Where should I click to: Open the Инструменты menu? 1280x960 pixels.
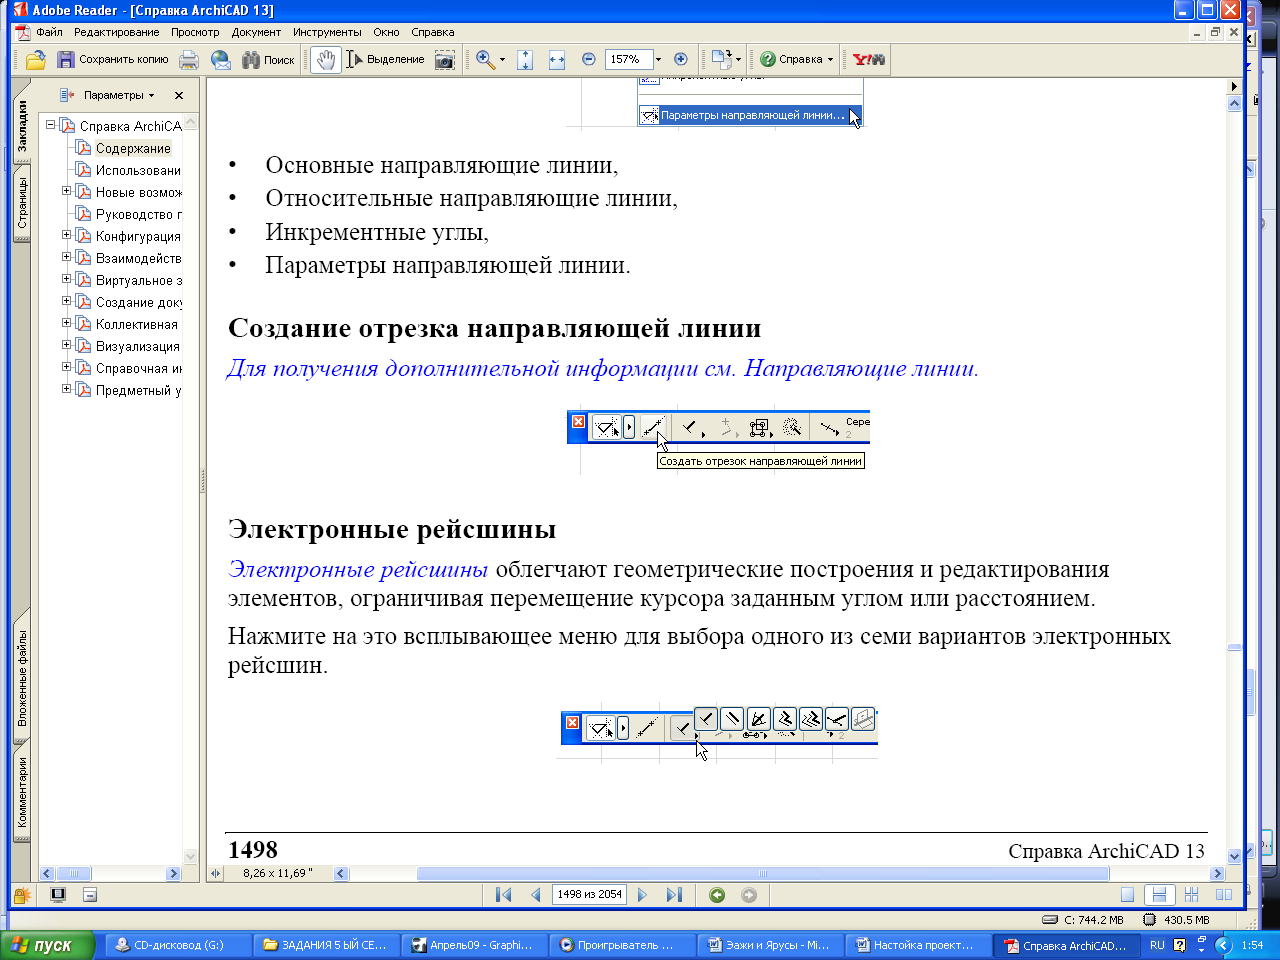coord(327,32)
